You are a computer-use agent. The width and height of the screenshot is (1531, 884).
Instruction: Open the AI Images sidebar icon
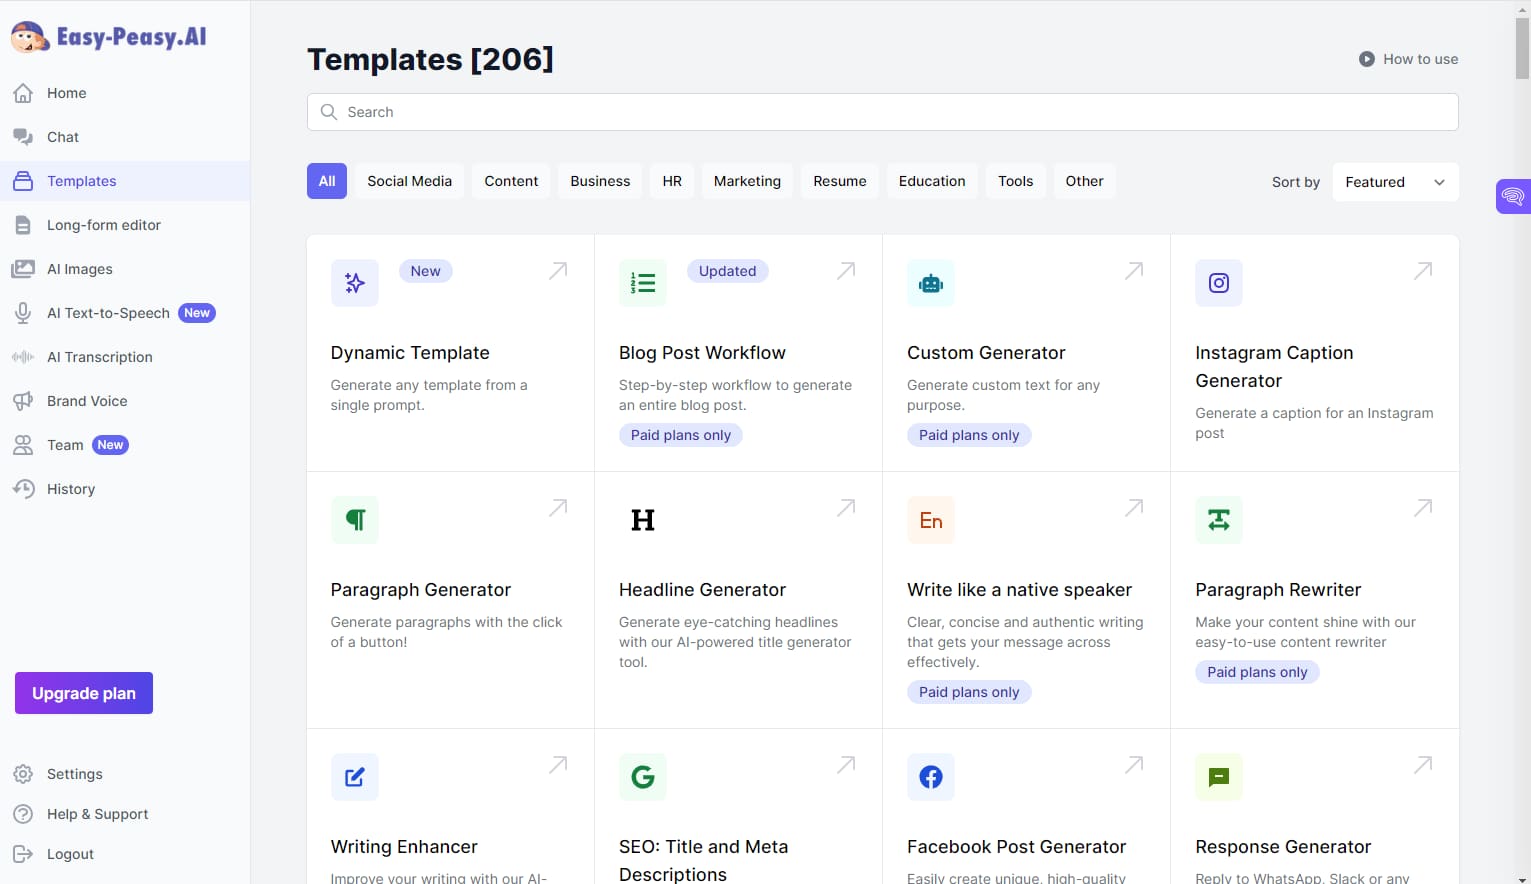tap(23, 268)
